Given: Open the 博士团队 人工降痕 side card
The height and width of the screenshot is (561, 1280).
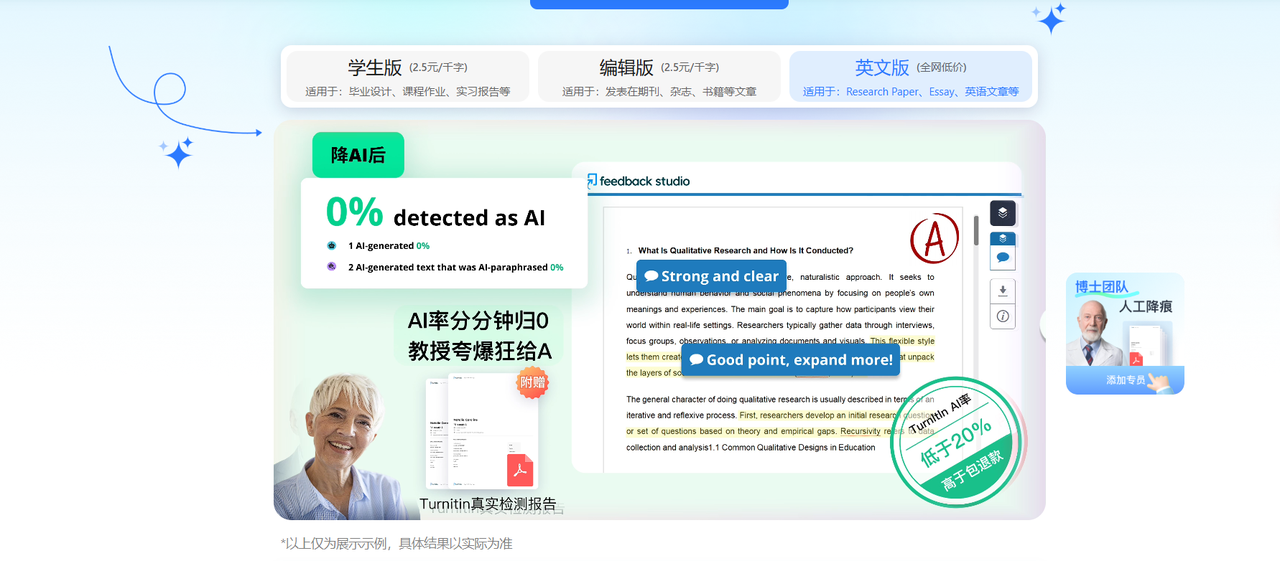Looking at the screenshot, I should point(1125,333).
